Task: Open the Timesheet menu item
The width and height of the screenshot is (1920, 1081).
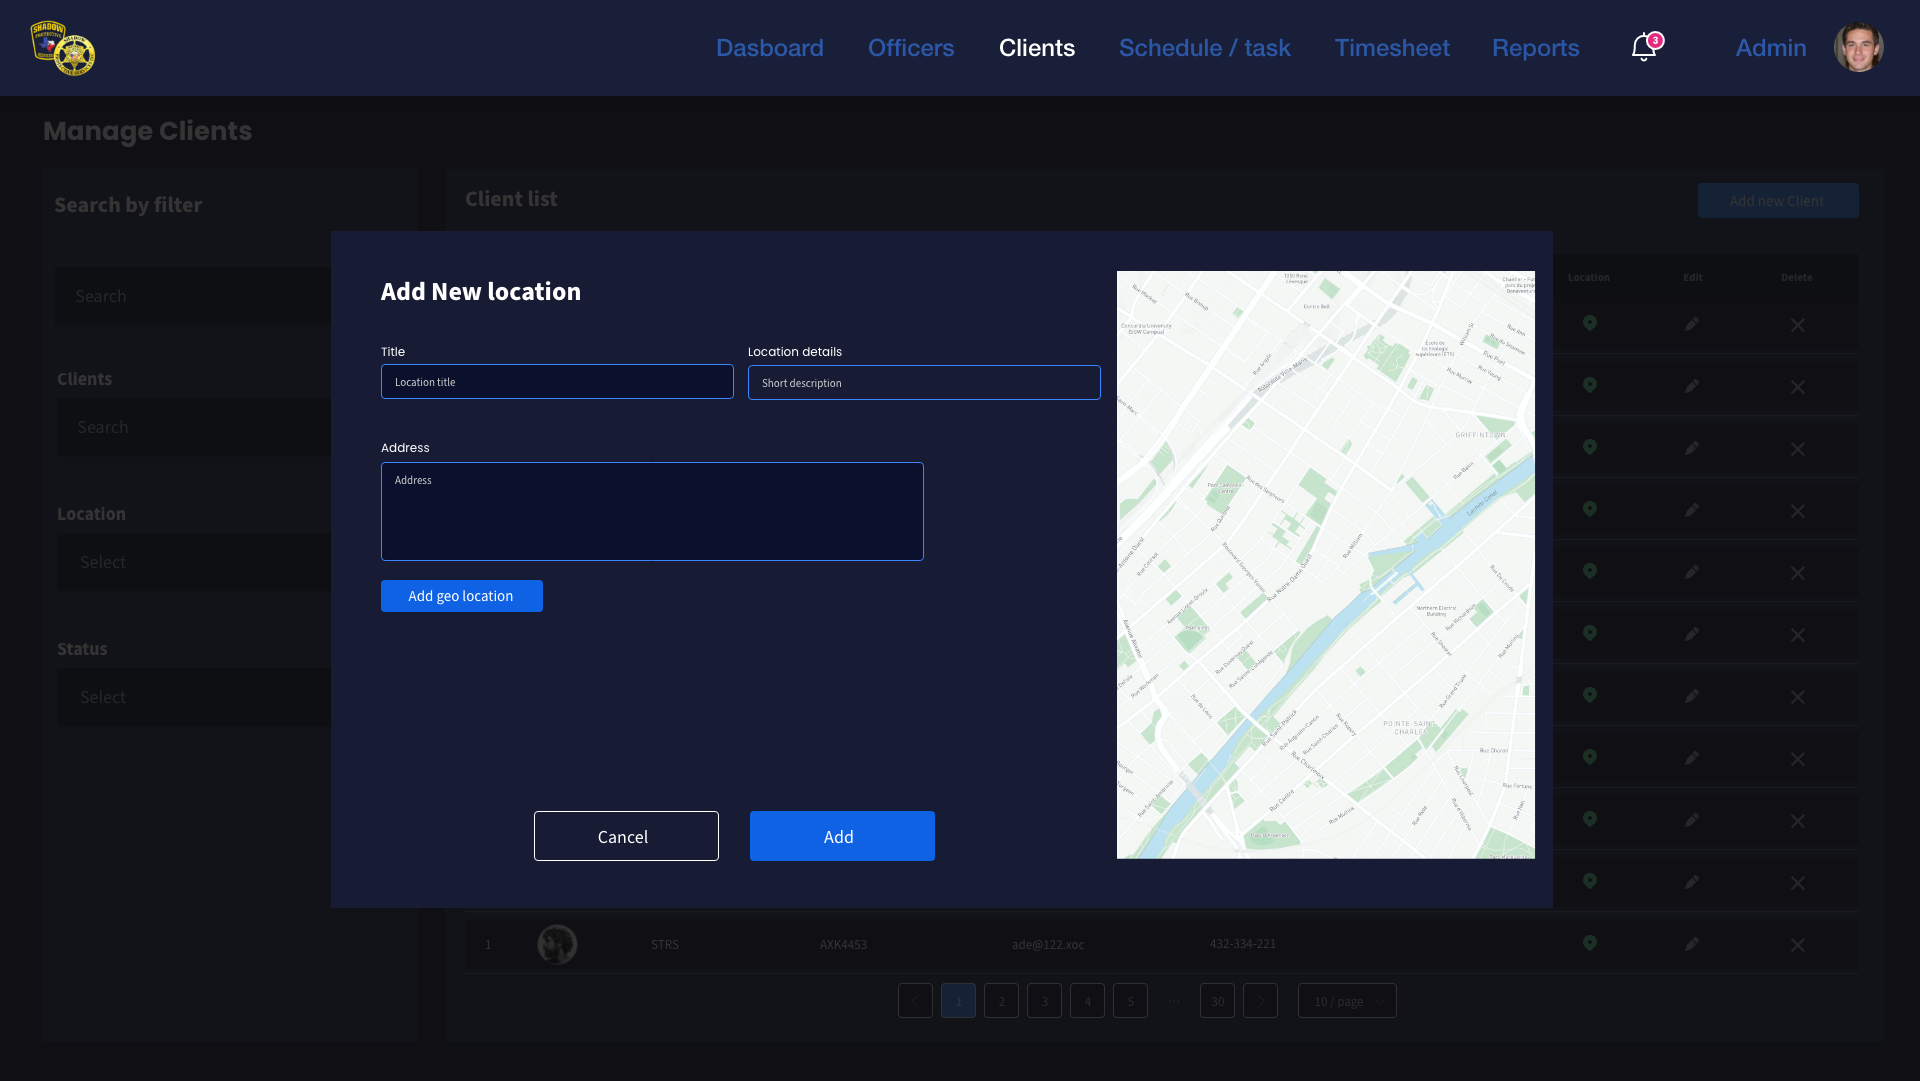Action: [x=1391, y=48]
